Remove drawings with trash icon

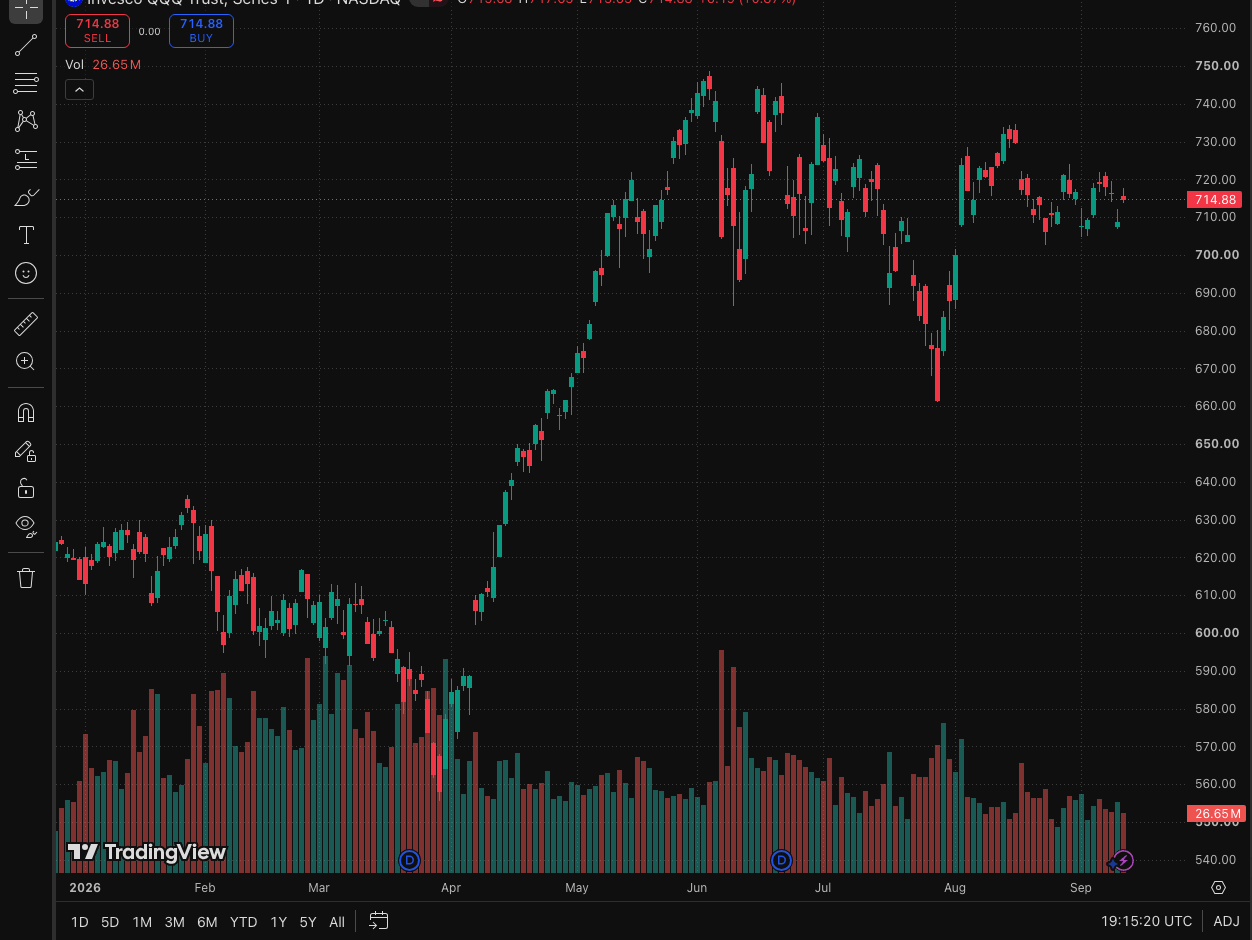[x=26, y=578]
